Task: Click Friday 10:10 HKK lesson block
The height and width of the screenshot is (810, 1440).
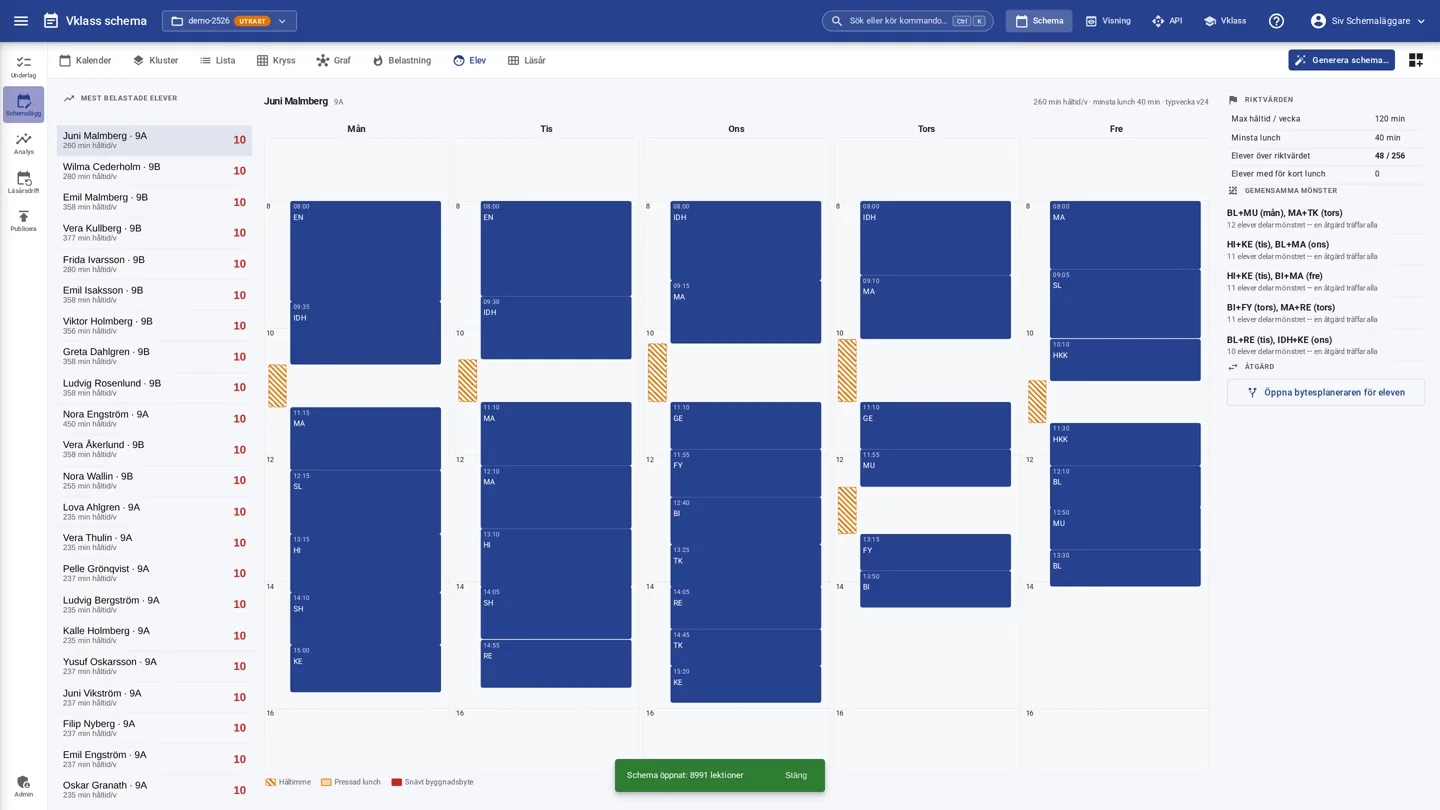Action: click(1125, 360)
